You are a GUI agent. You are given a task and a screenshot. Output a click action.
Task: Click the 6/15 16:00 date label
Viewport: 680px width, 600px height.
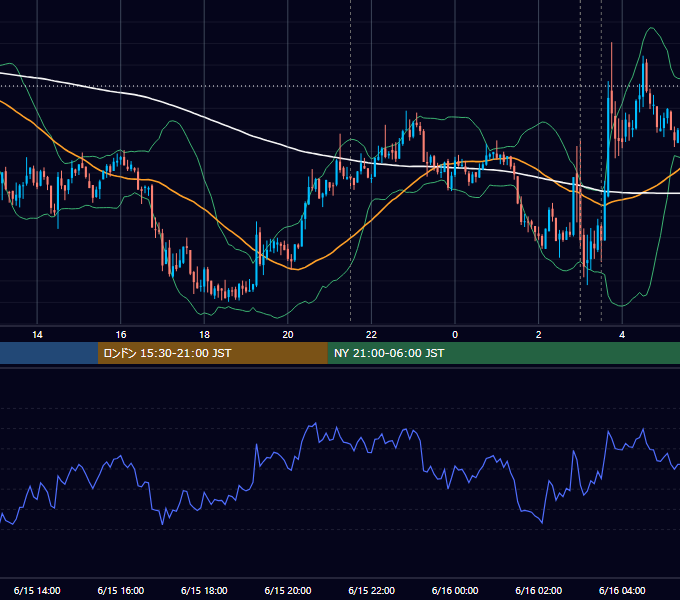[121, 590]
